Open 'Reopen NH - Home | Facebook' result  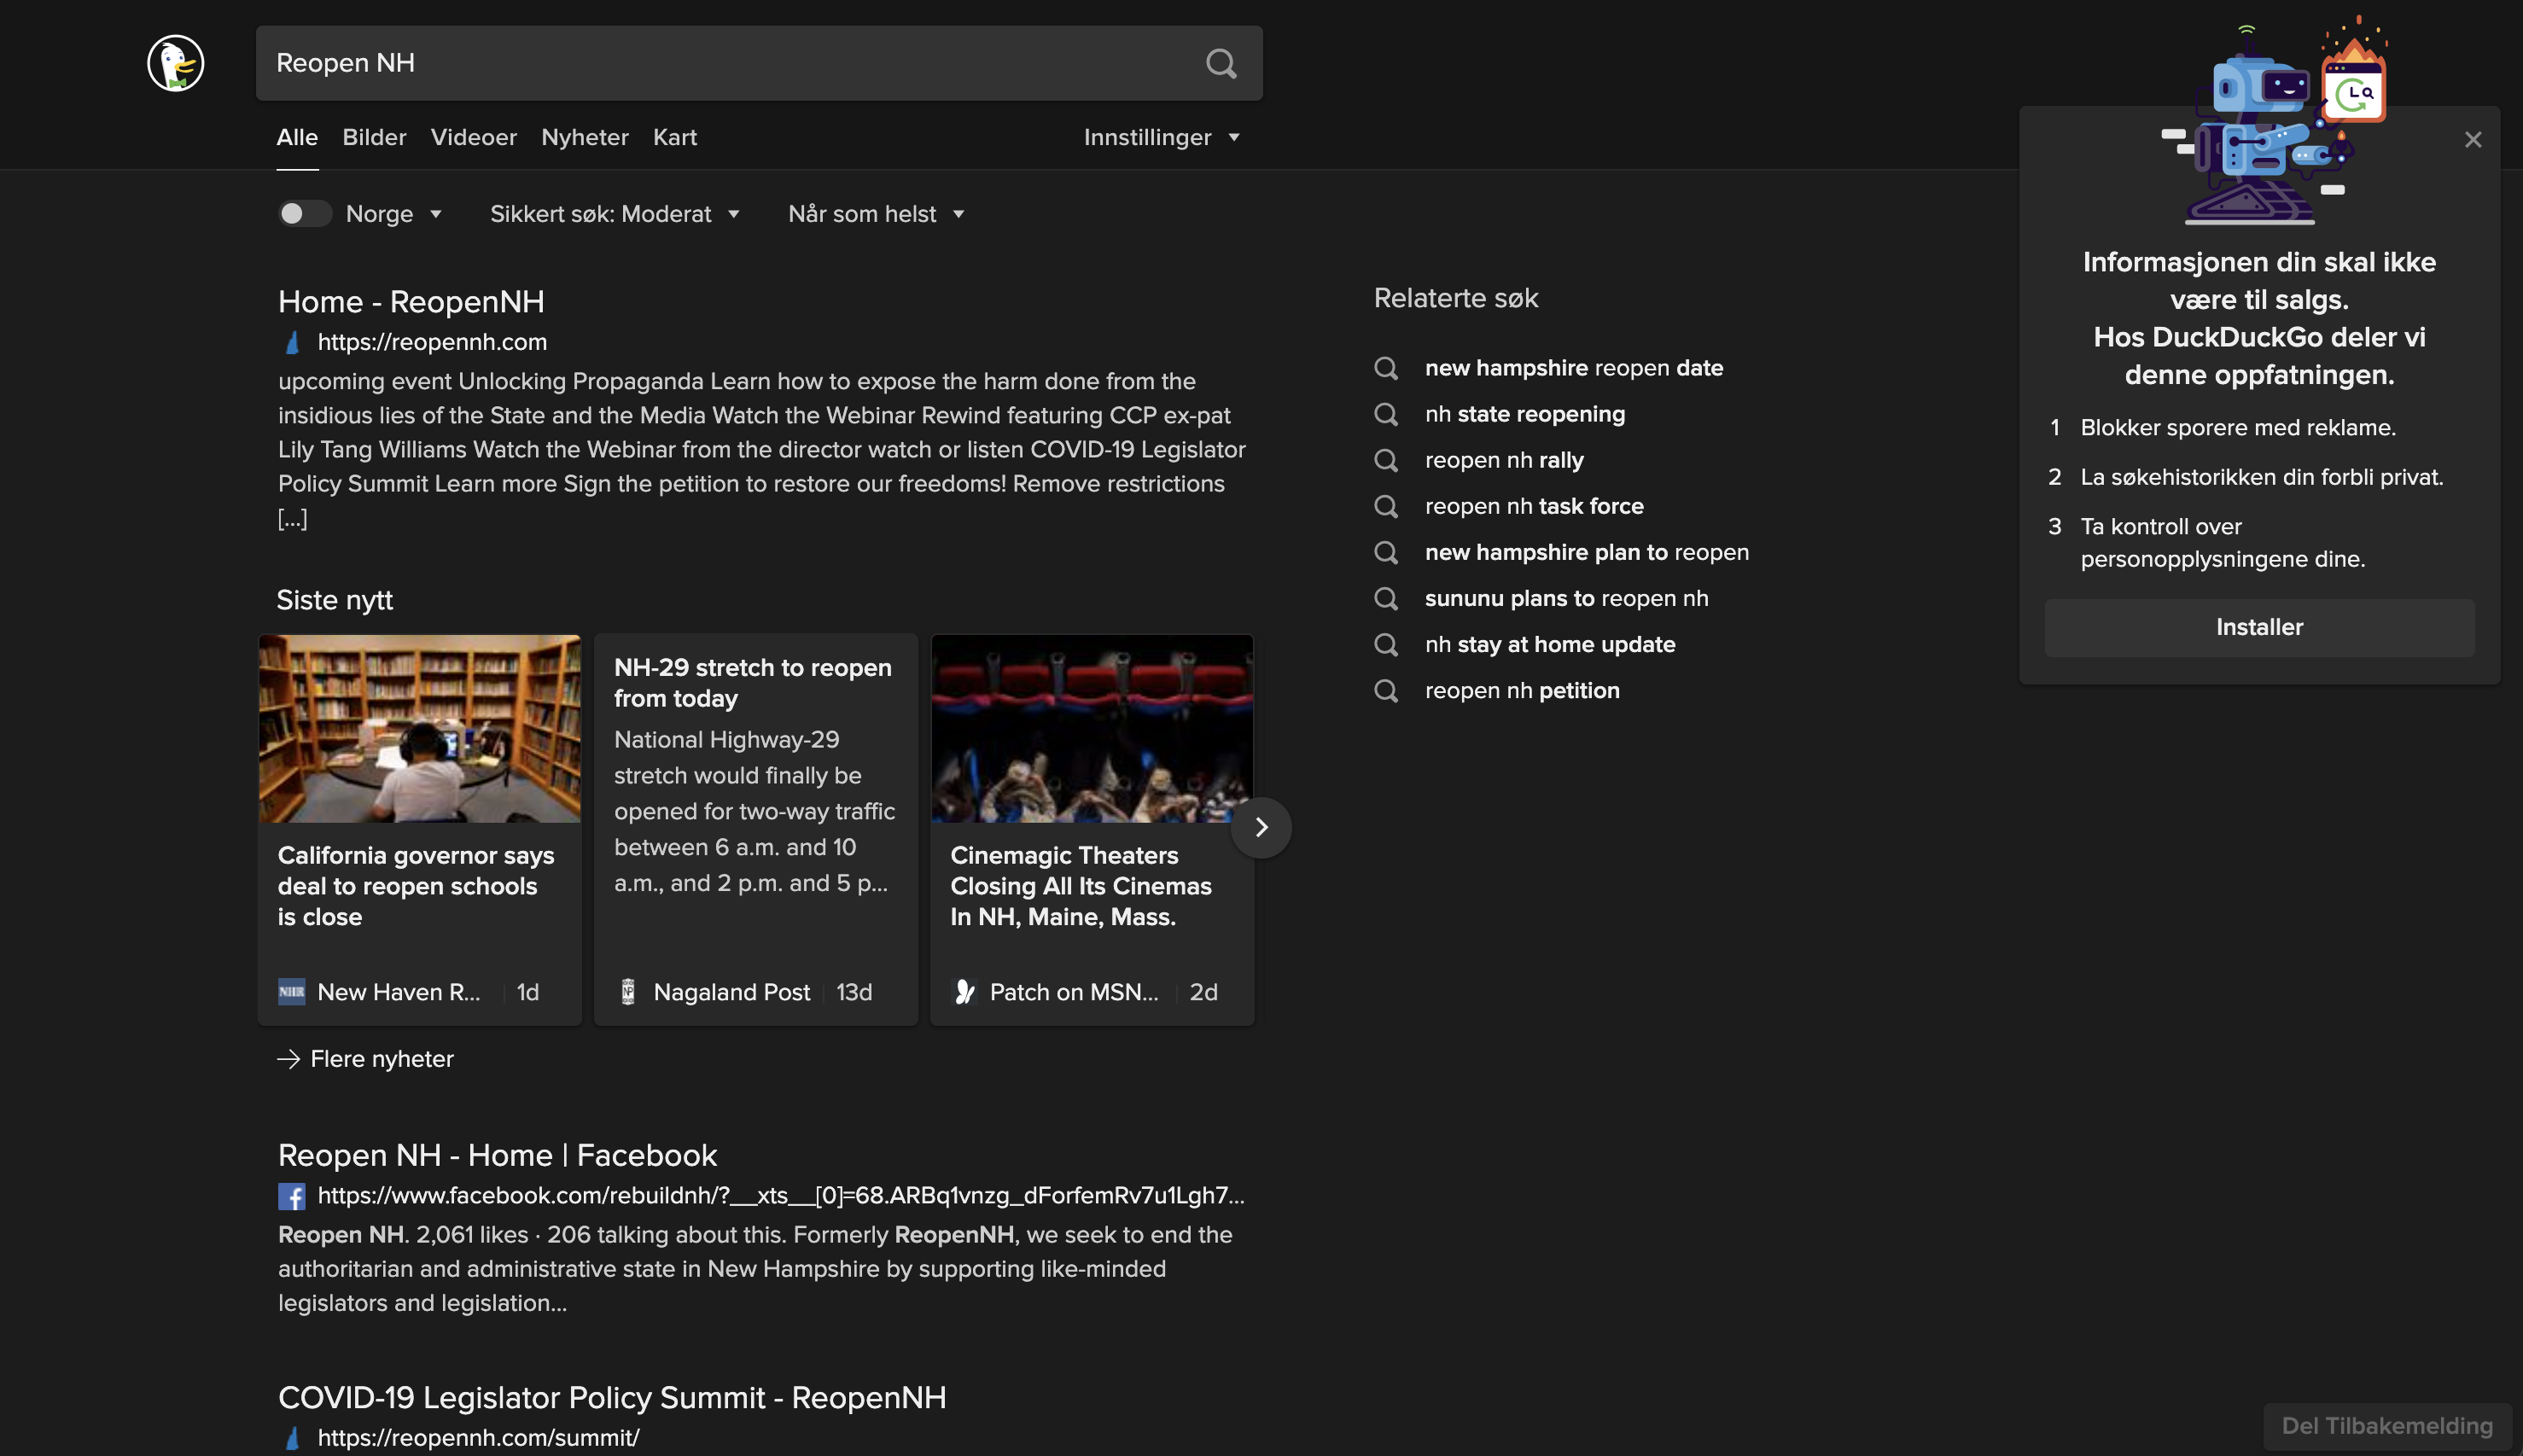[x=497, y=1155]
